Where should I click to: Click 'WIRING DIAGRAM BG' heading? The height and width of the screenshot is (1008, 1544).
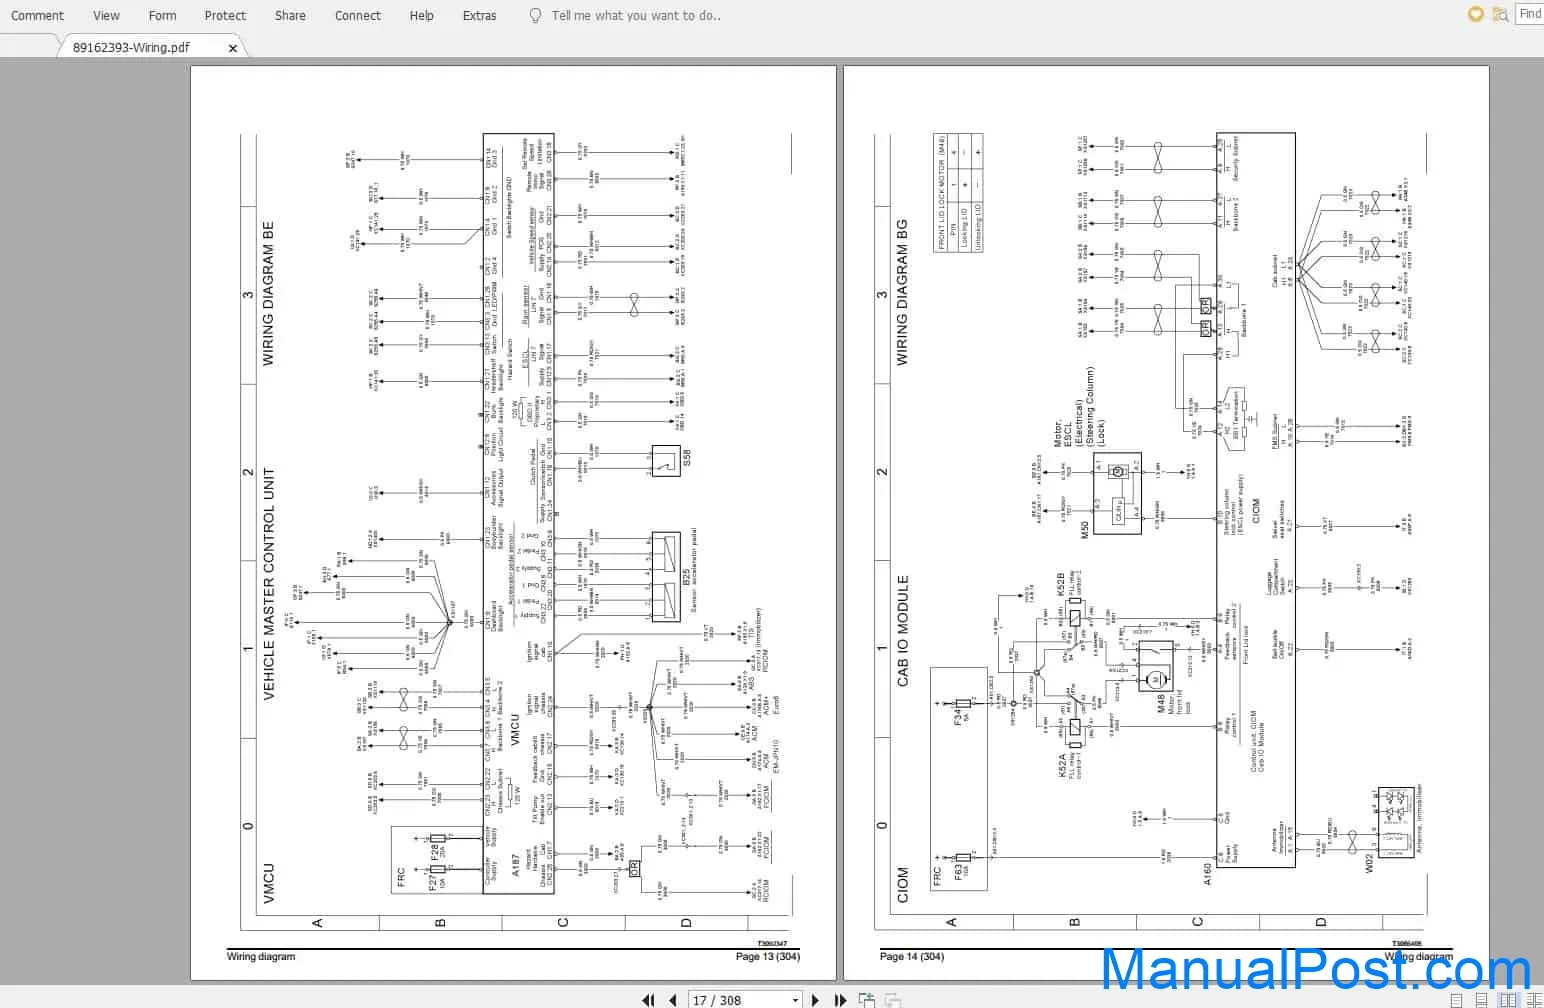coord(903,294)
